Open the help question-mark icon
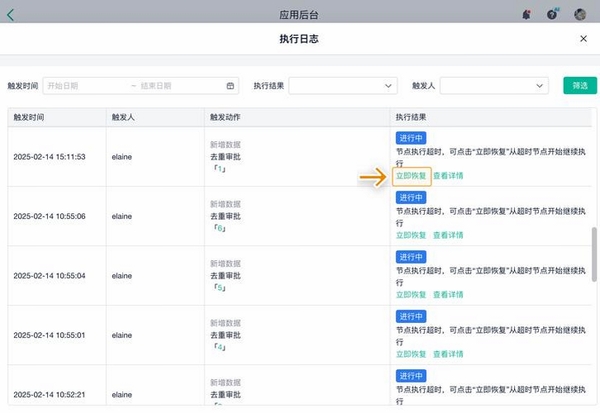600x413 pixels. pyautogui.click(x=552, y=14)
